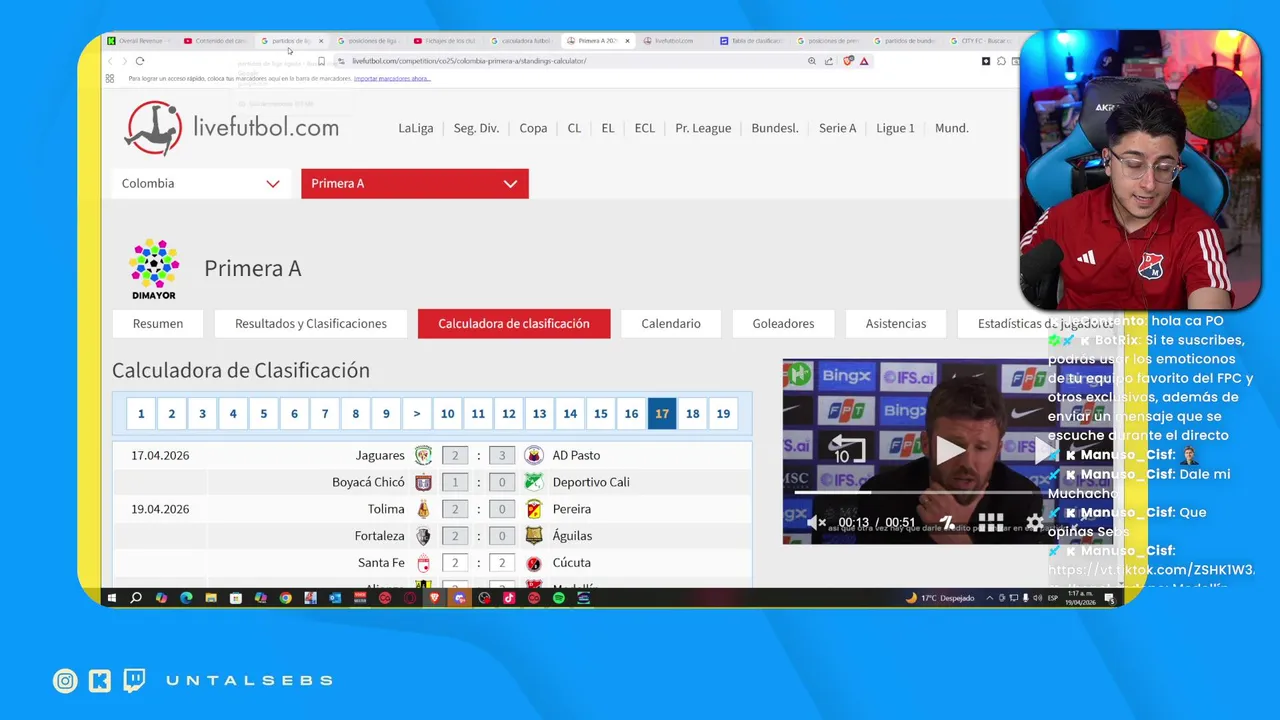Click the Boyacá Chicó team crest
Viewport: 1280px width, 720px height.
click(x=423, y=482)
